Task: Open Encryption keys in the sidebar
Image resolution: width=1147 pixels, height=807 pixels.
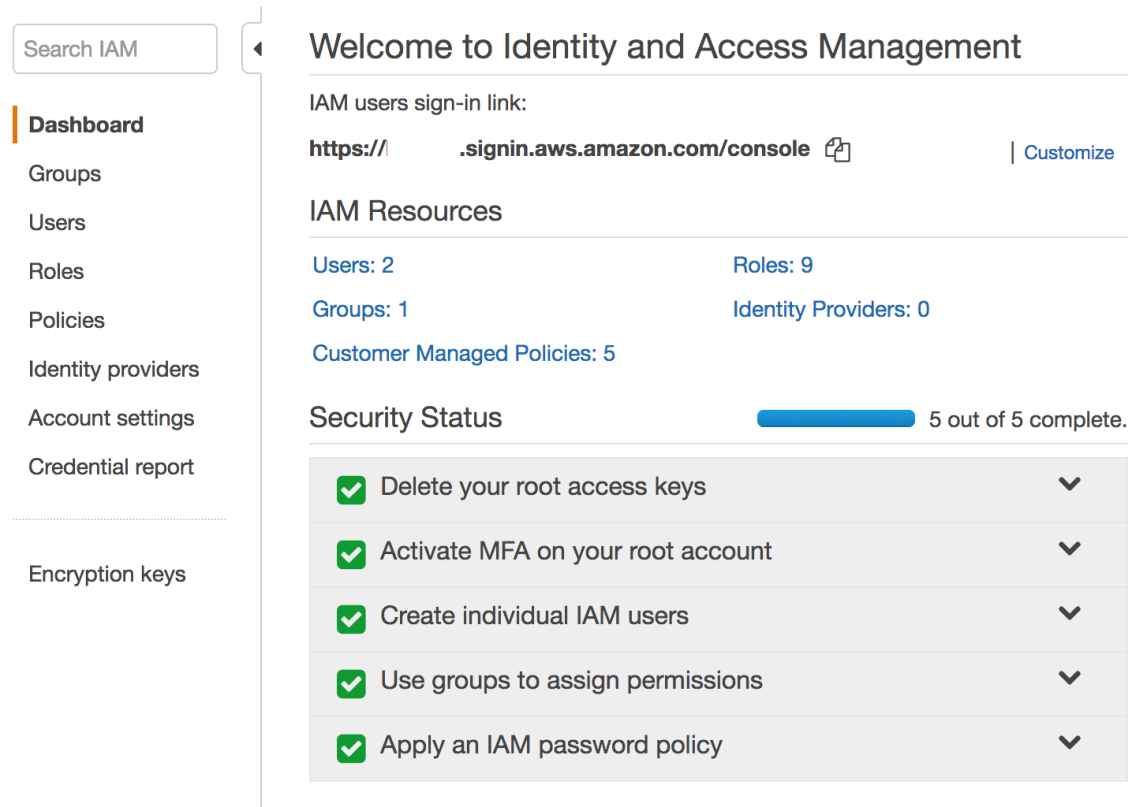Action: [x=107, y=574]
